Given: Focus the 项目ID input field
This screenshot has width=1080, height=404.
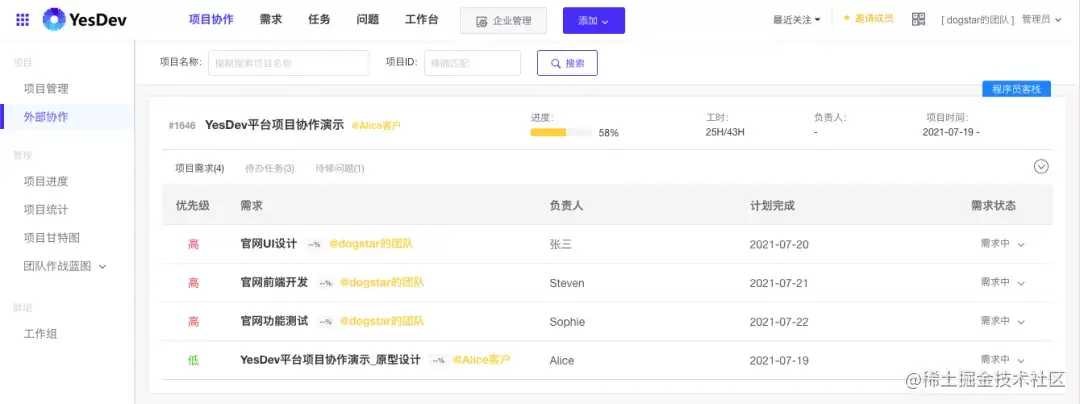Looking at the screenshot, I should pyautogui.click(x=472, y=63).
